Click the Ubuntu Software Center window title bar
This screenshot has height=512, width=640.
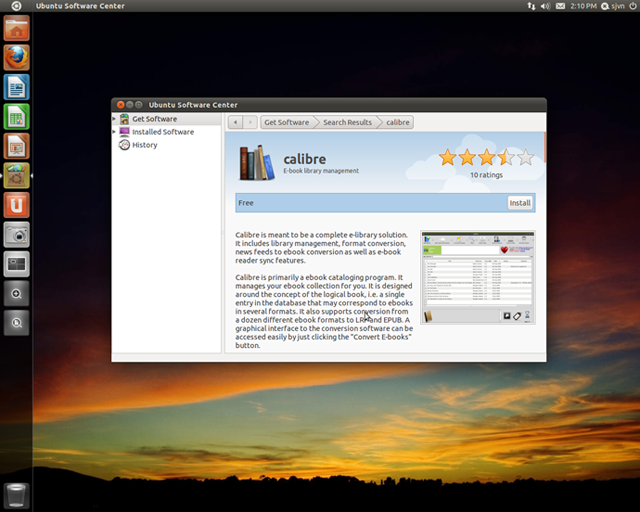tap(329, 105)
